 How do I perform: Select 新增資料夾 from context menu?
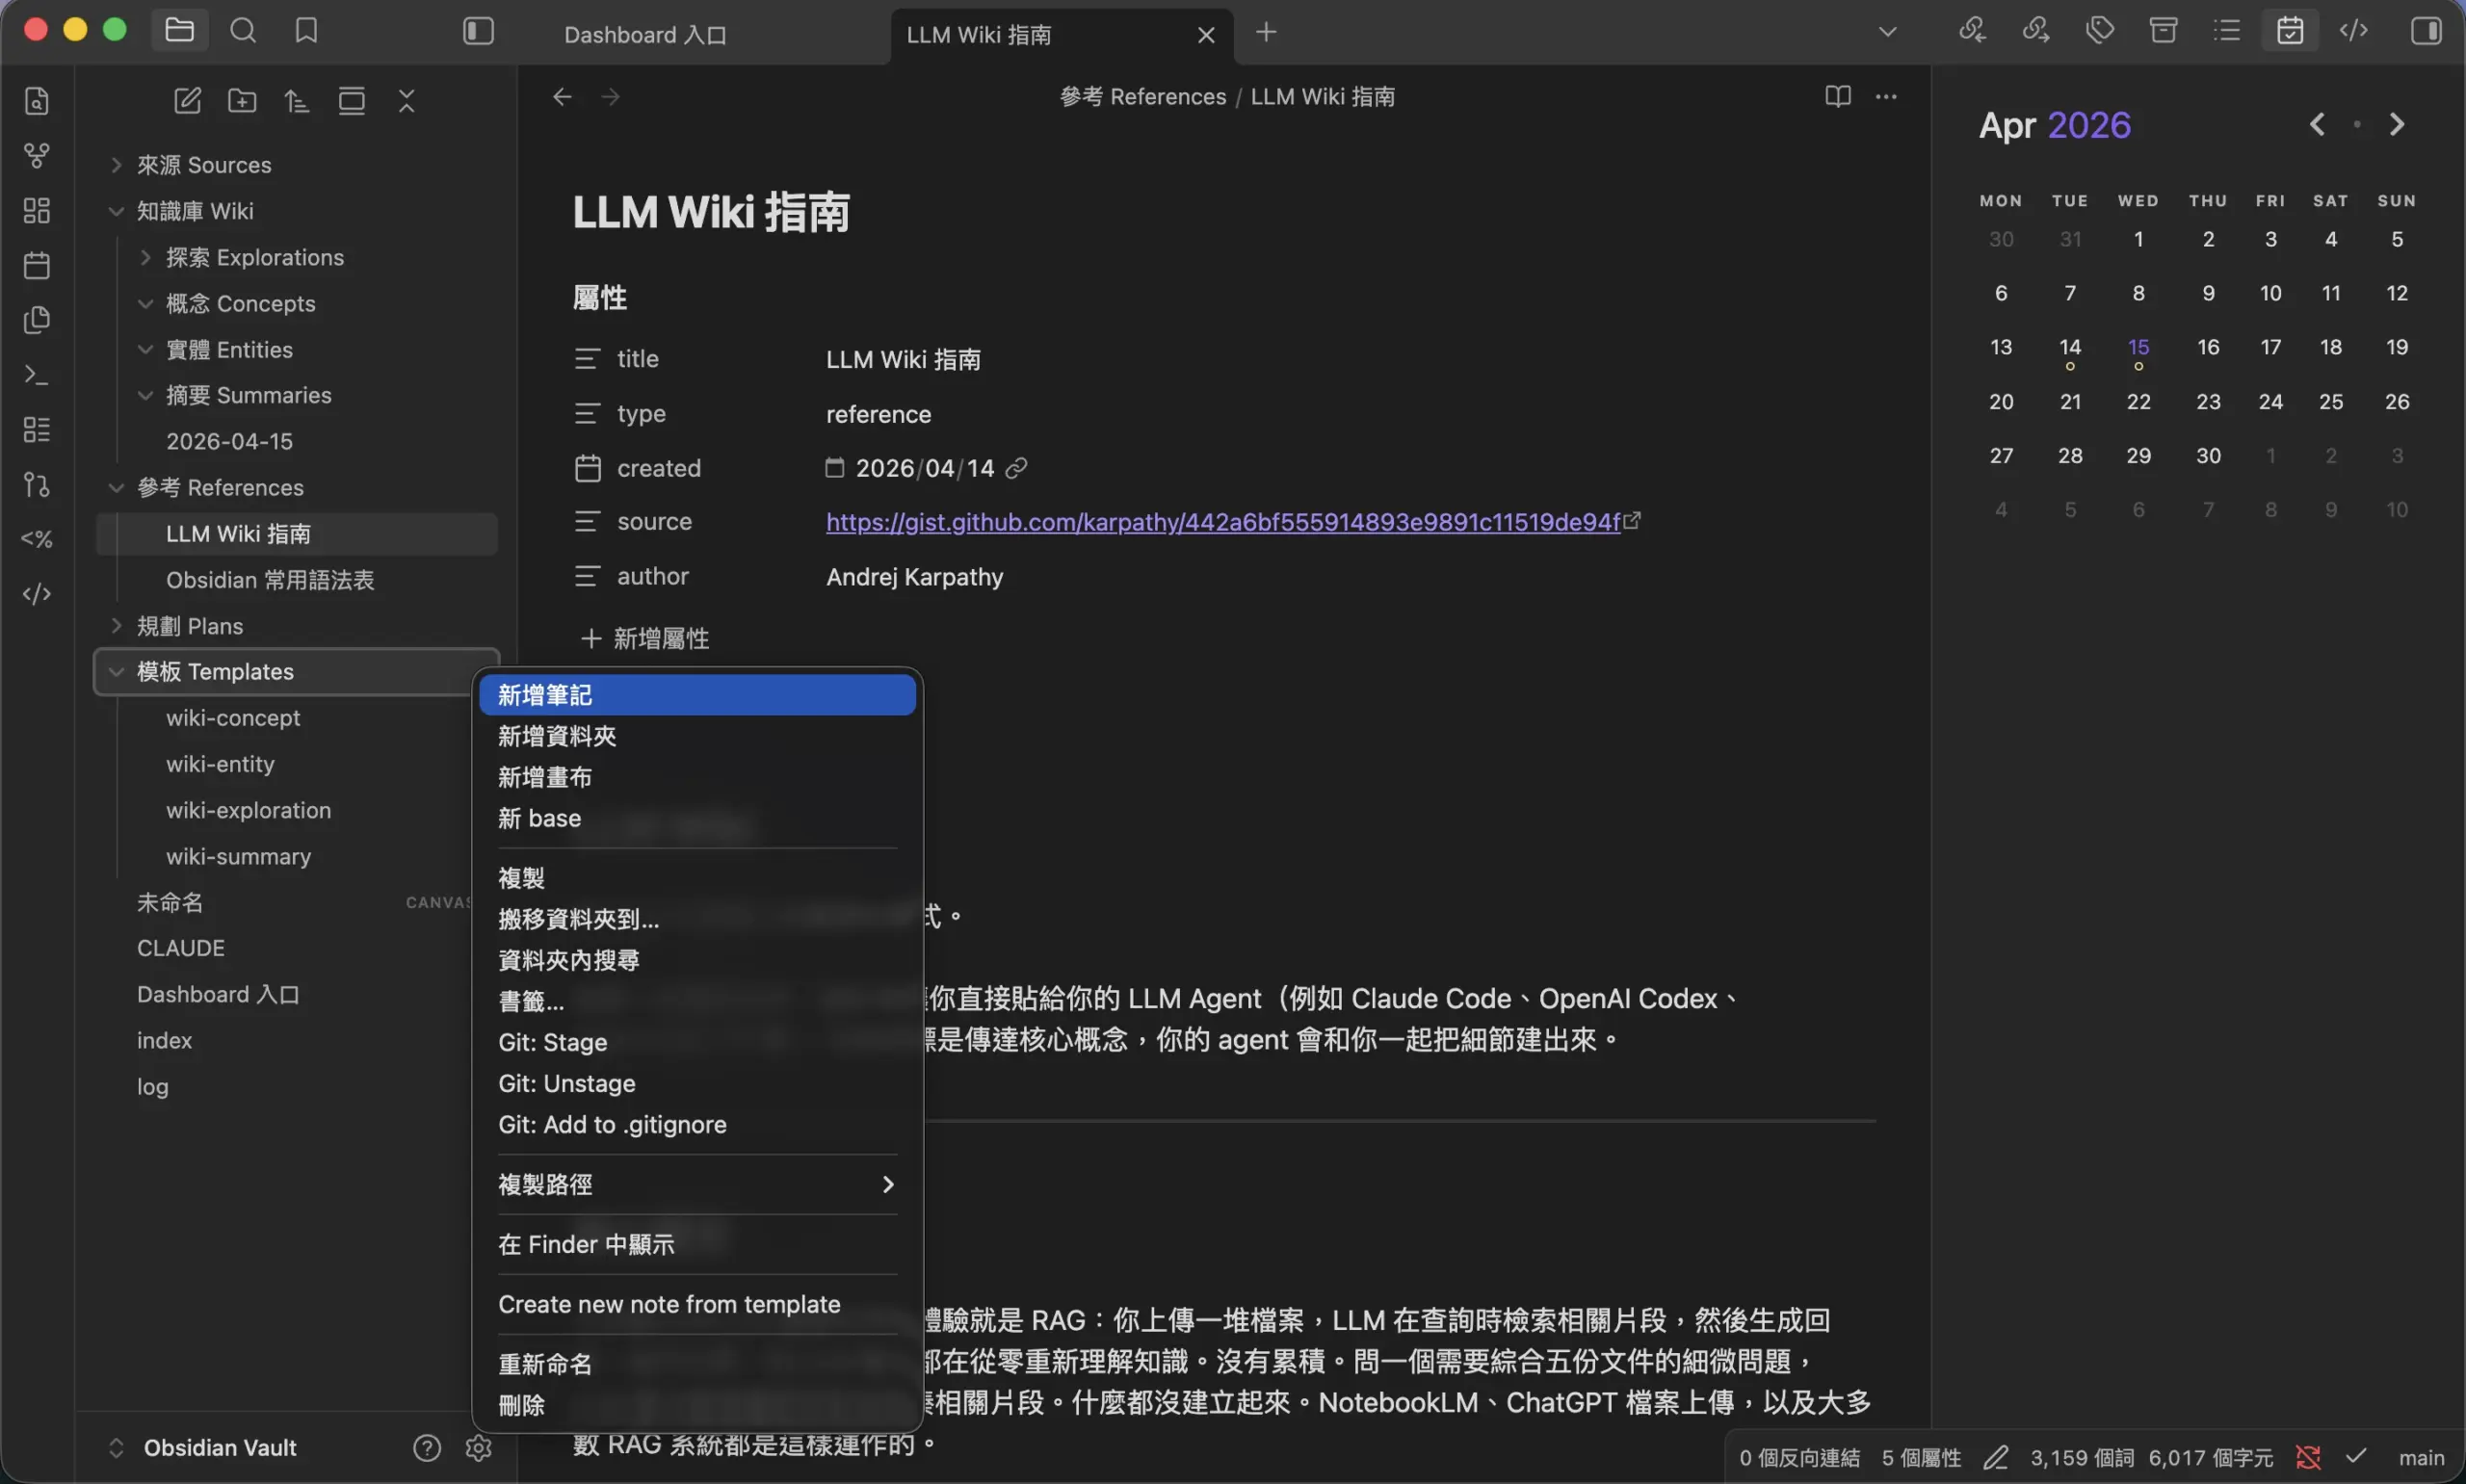(557, 736)
